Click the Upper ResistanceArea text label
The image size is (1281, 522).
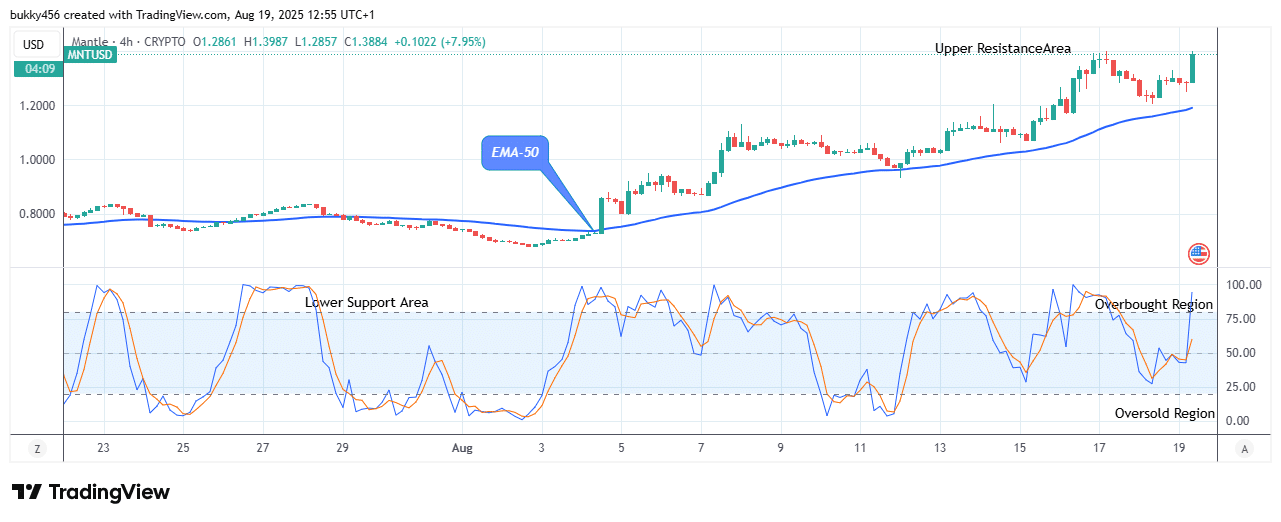coord(1003,48)
